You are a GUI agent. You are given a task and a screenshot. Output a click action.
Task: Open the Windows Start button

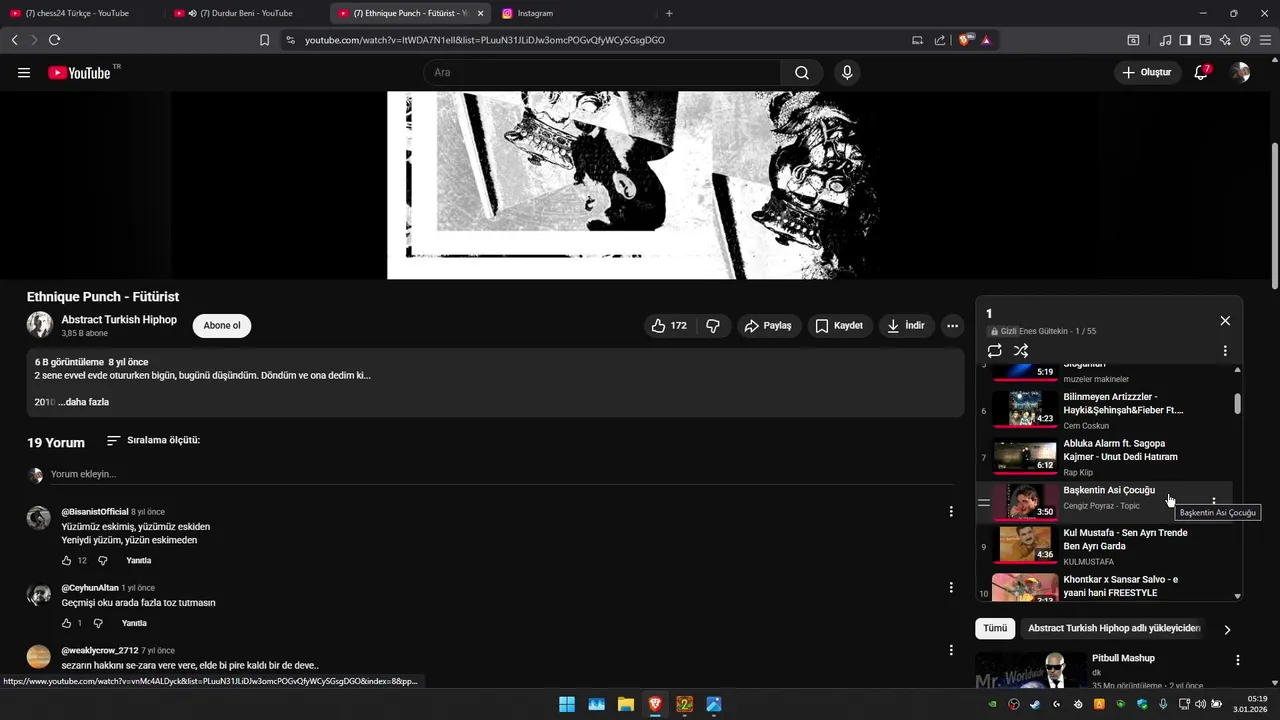[567, 704]
